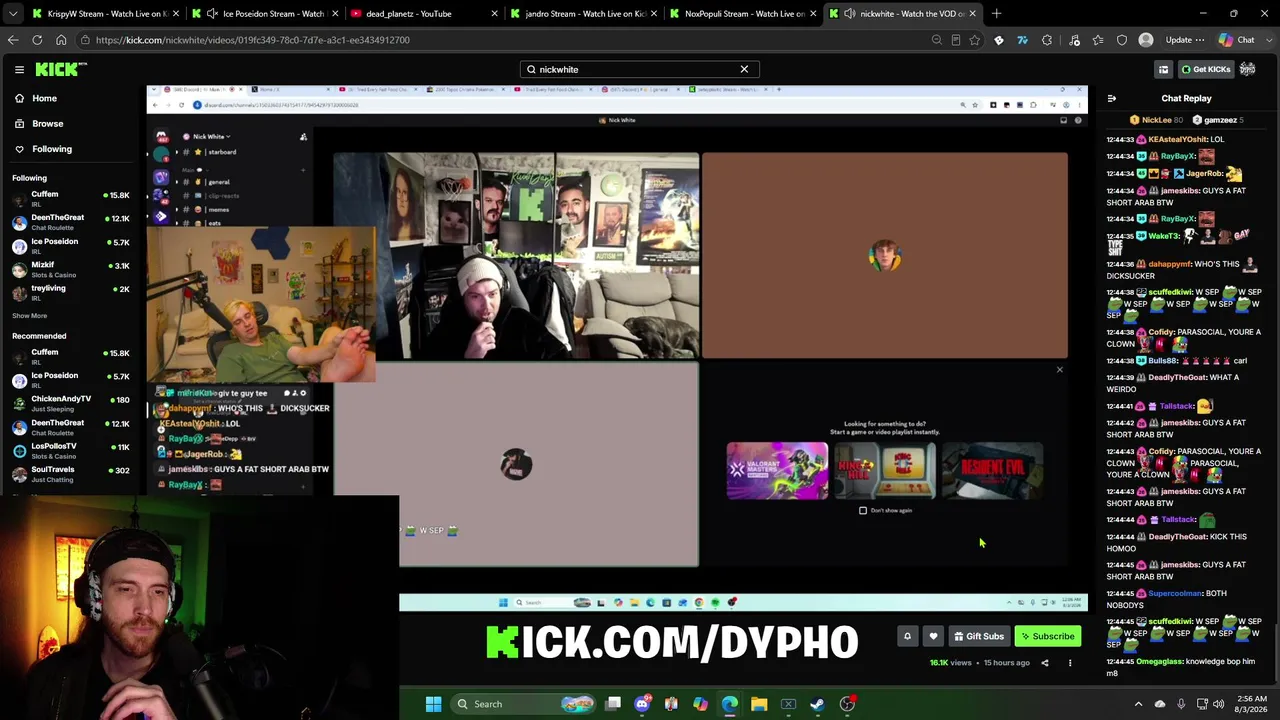This screenshot has height=720, width=1280.
Task: Open LosPollosTV in Recommended
Action: 70,450
